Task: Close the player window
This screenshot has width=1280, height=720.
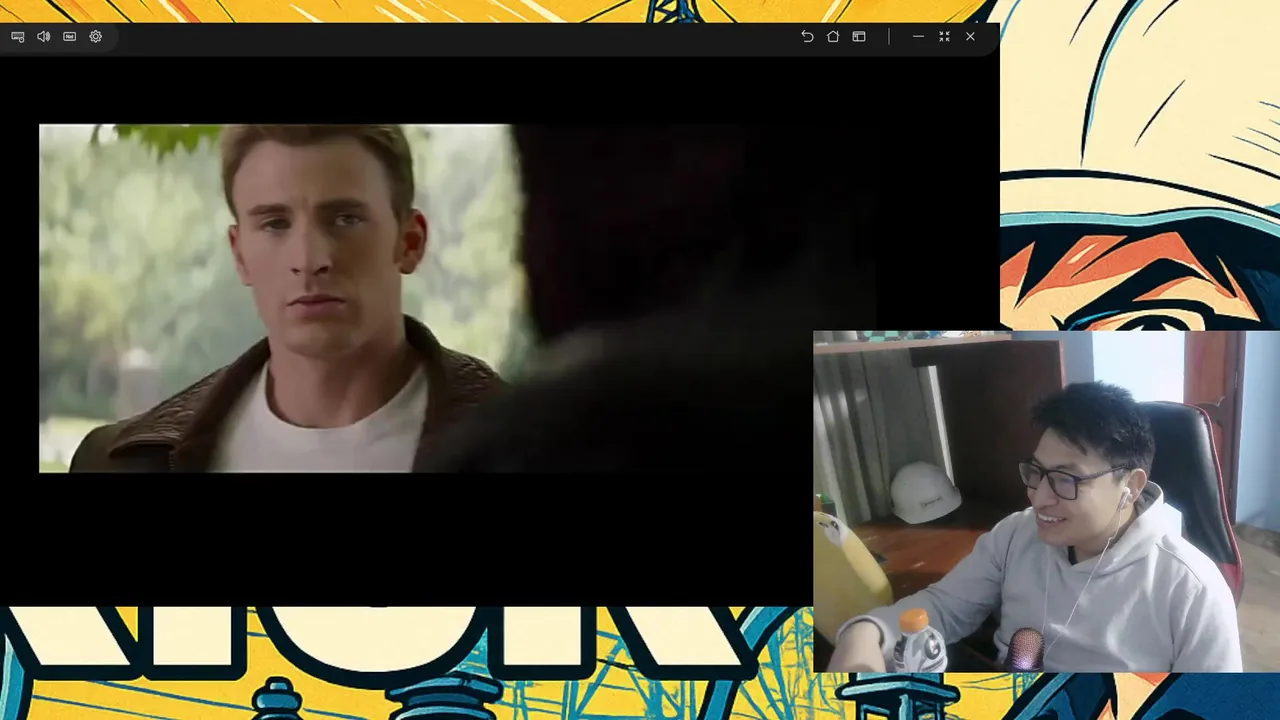Action: point(970,36)
